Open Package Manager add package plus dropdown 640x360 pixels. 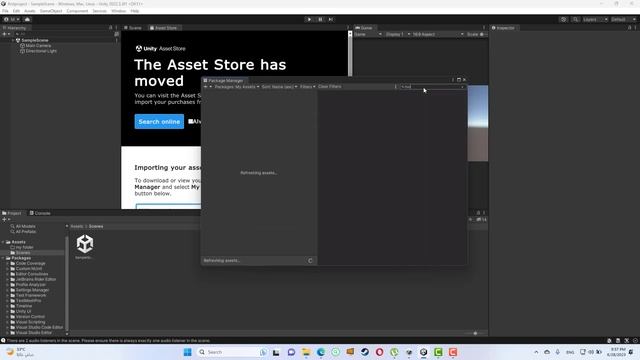pyautogui.click(x=207, y=87)
